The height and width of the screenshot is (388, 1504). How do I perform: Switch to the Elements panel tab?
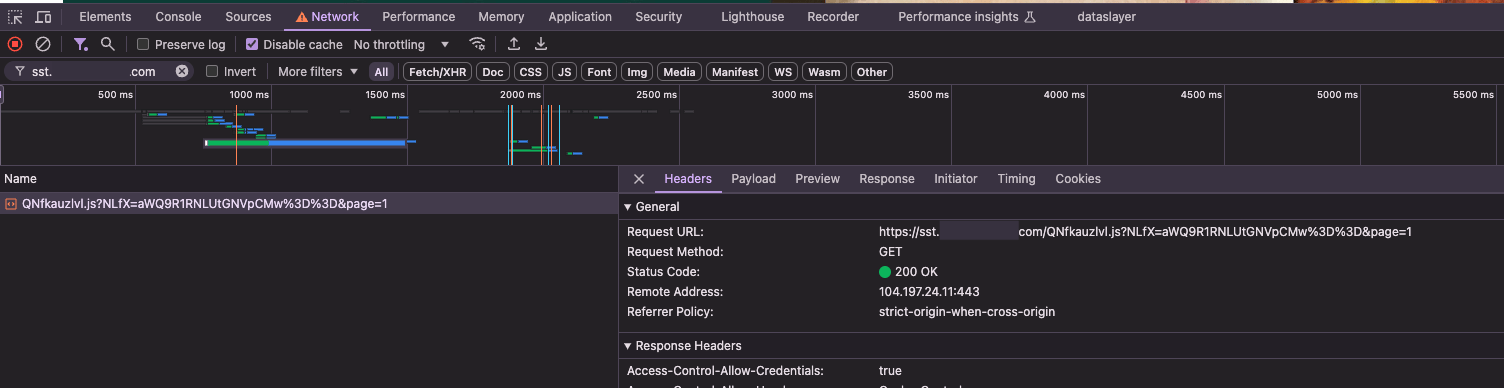coord(105,17)
